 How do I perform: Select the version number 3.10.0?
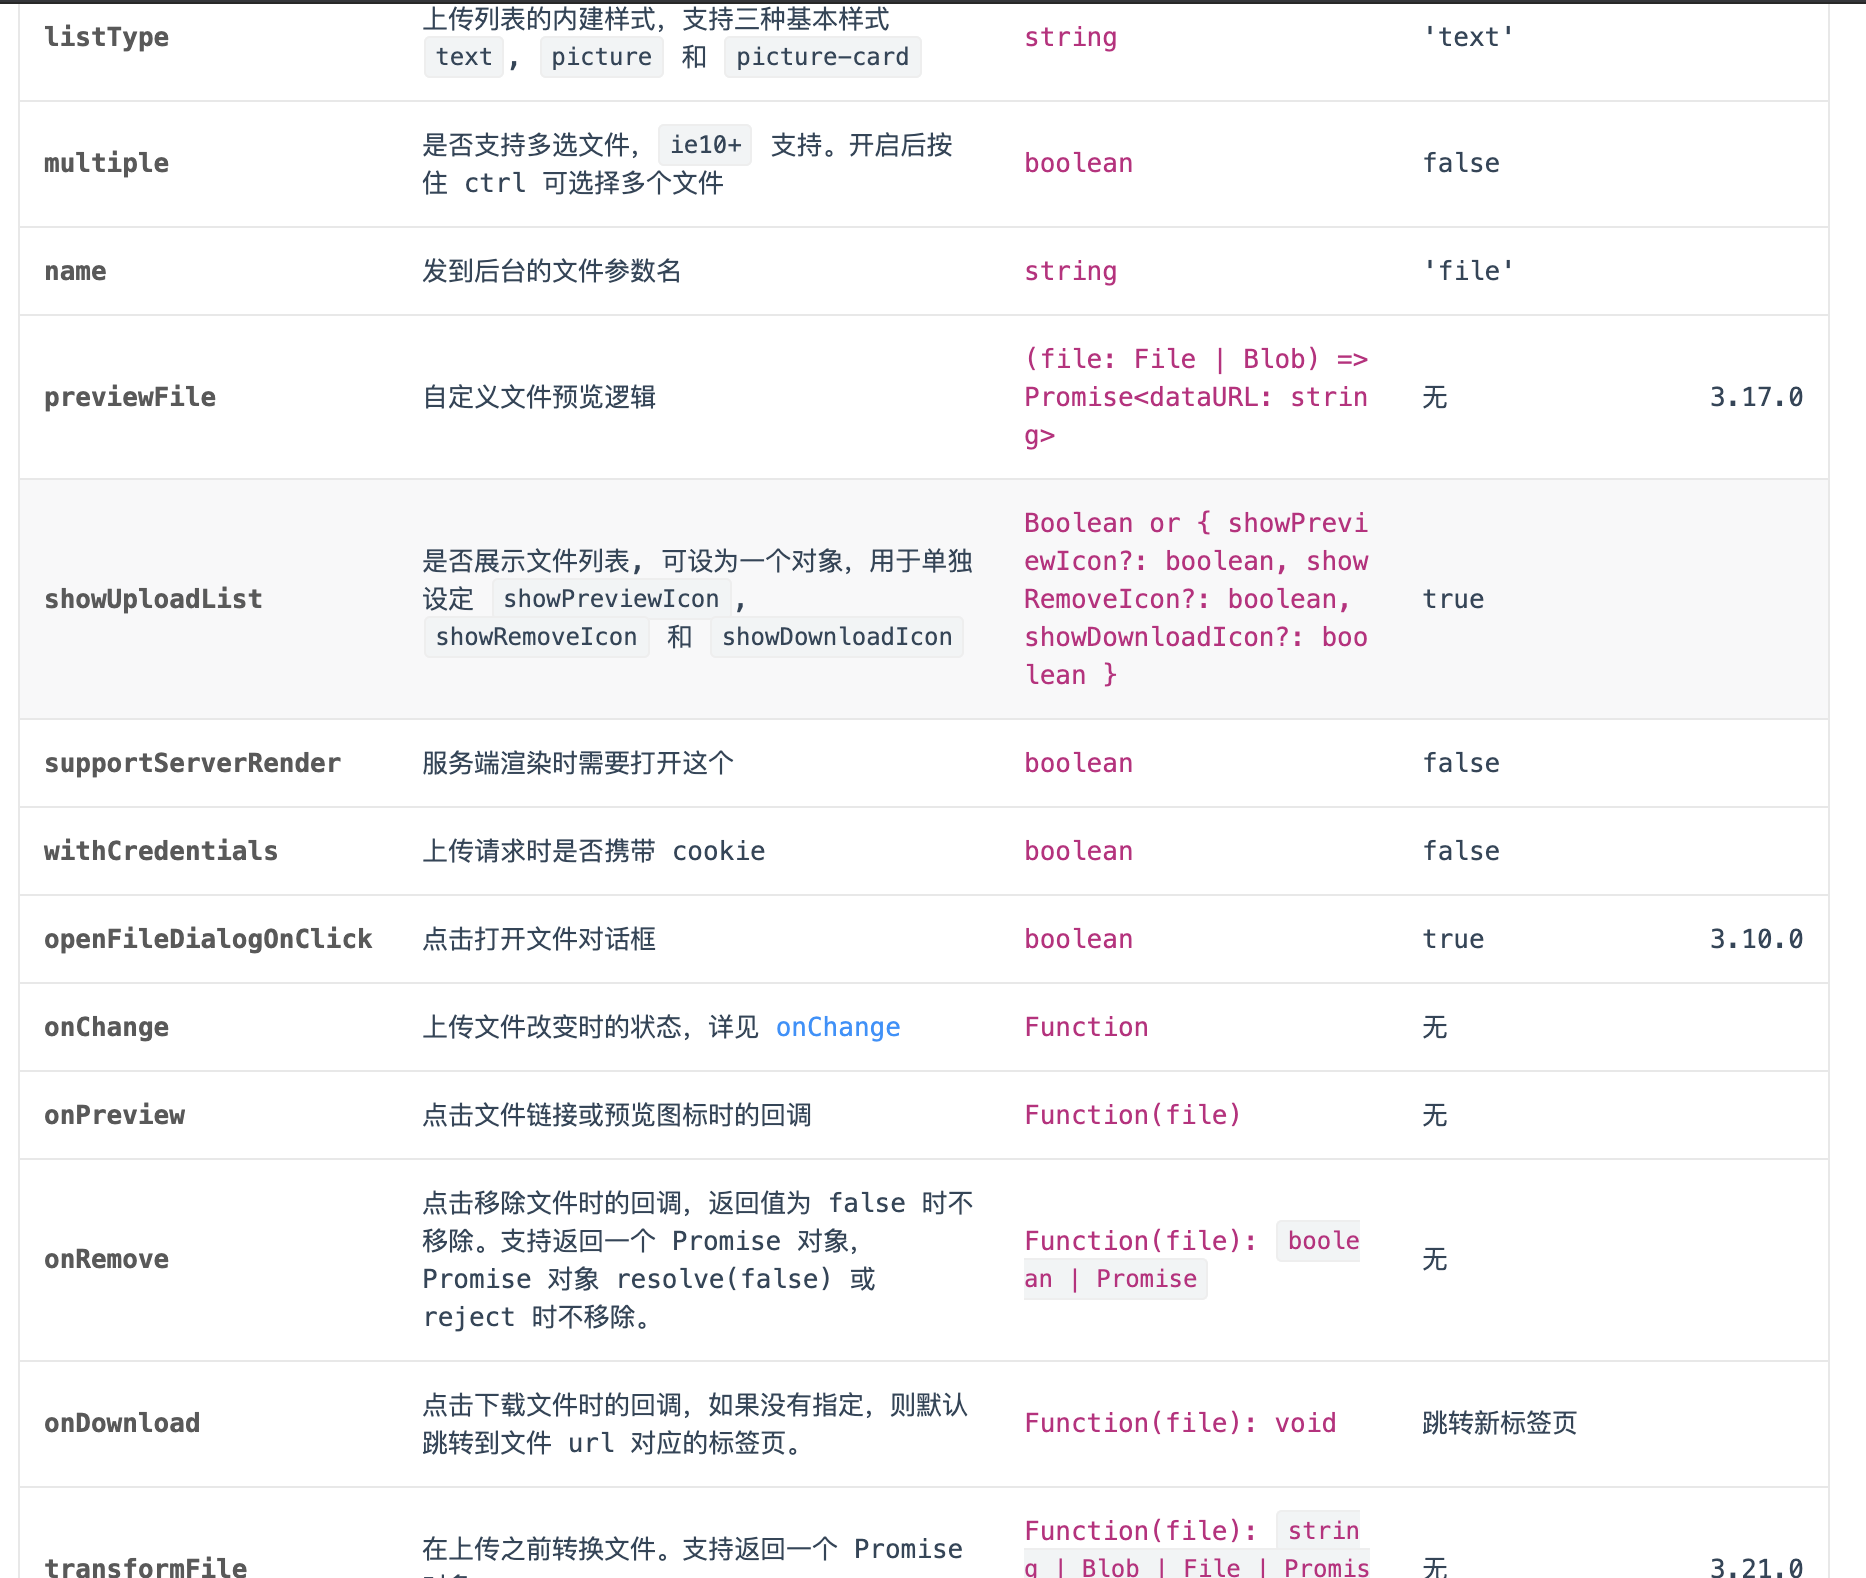click(x=1755, y=938)
